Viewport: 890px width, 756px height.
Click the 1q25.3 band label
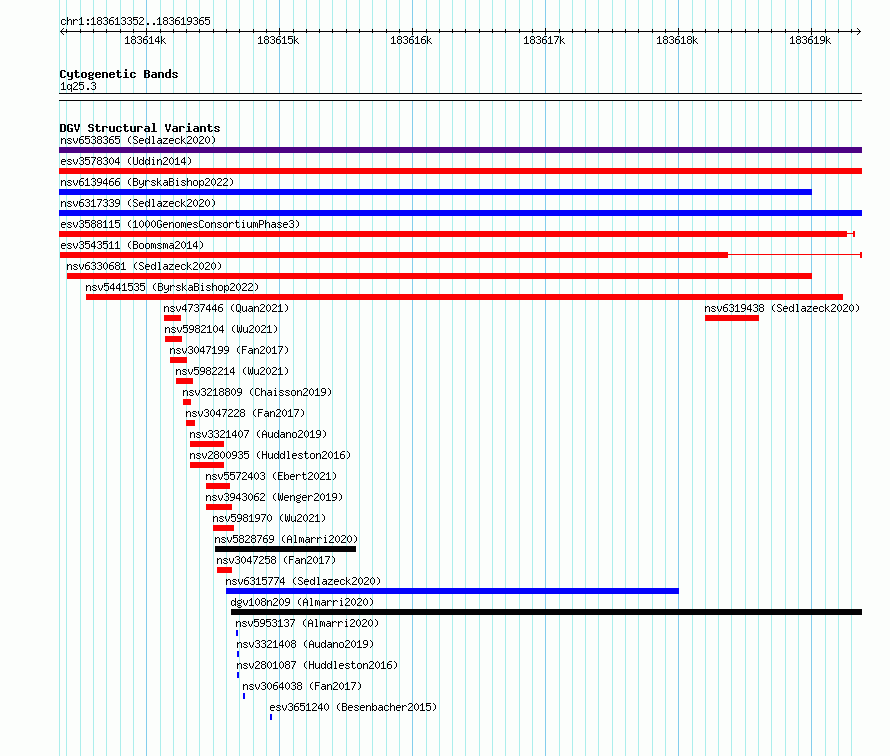tap(78, 86)
